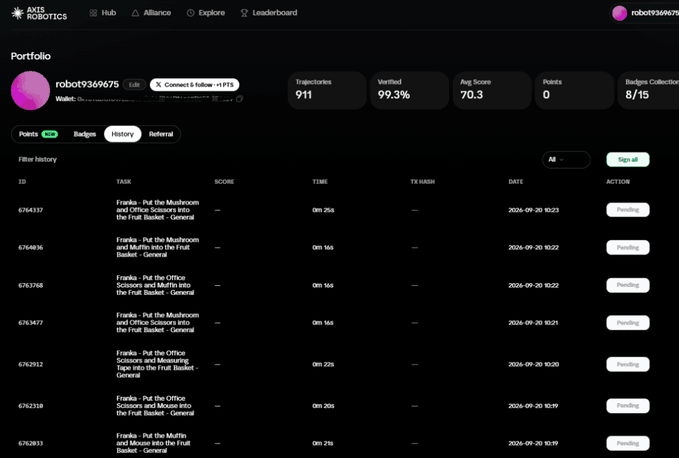Click the TASK column header
Image resolution: width=679 pixels, height=458 pixels.
coord(123,182)
